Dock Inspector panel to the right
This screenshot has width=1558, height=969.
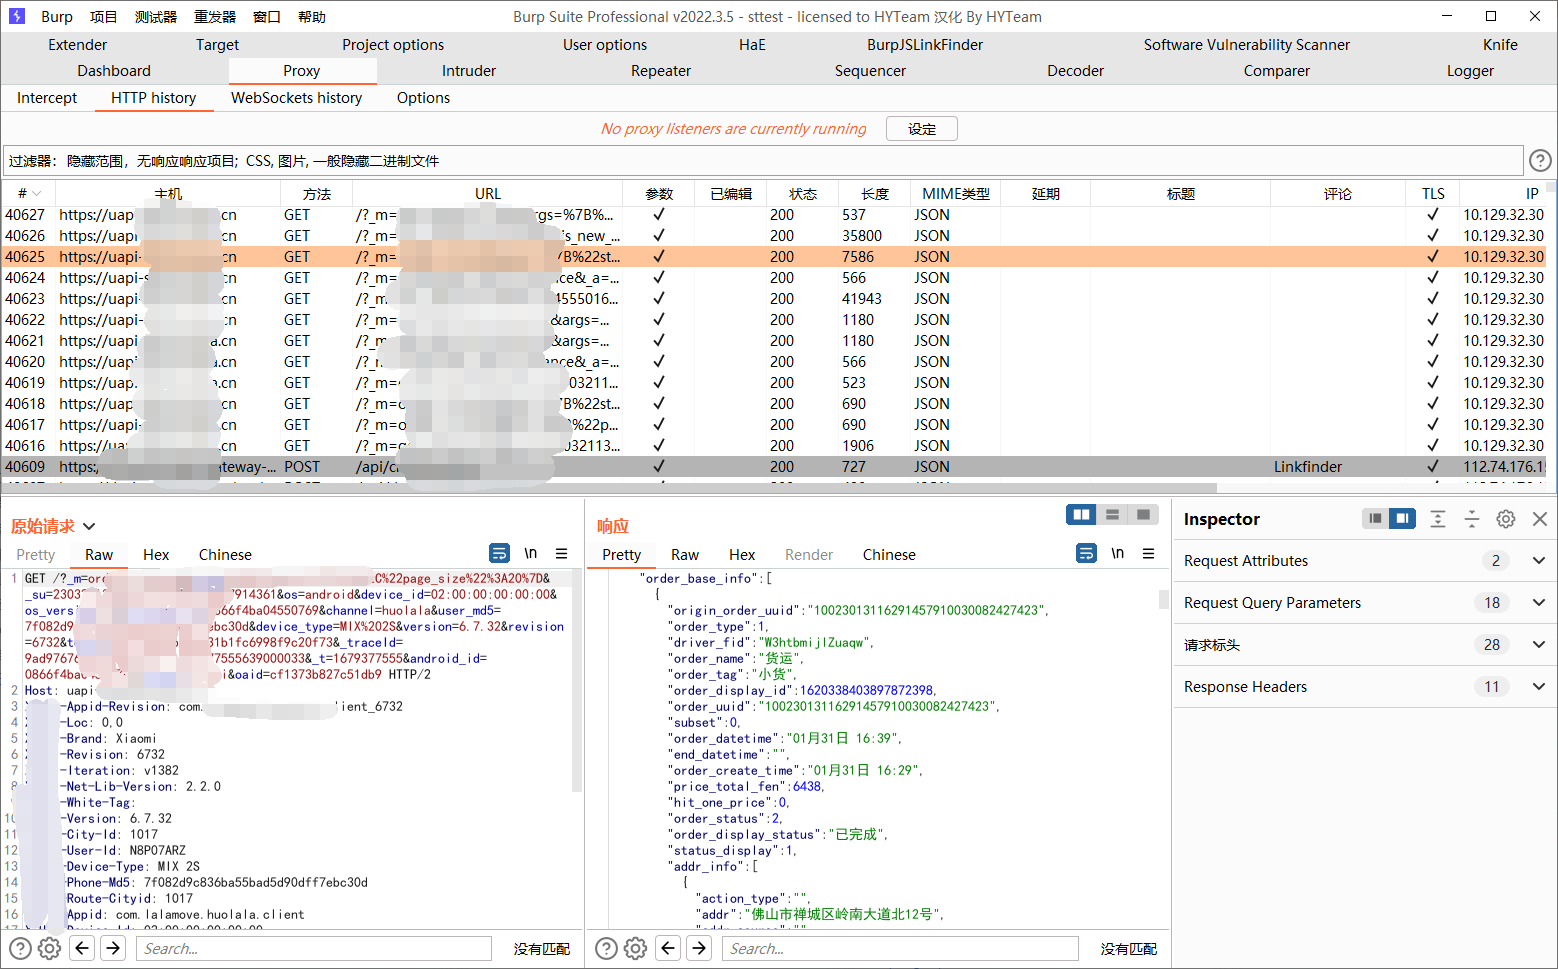(x=1403, y=518)
